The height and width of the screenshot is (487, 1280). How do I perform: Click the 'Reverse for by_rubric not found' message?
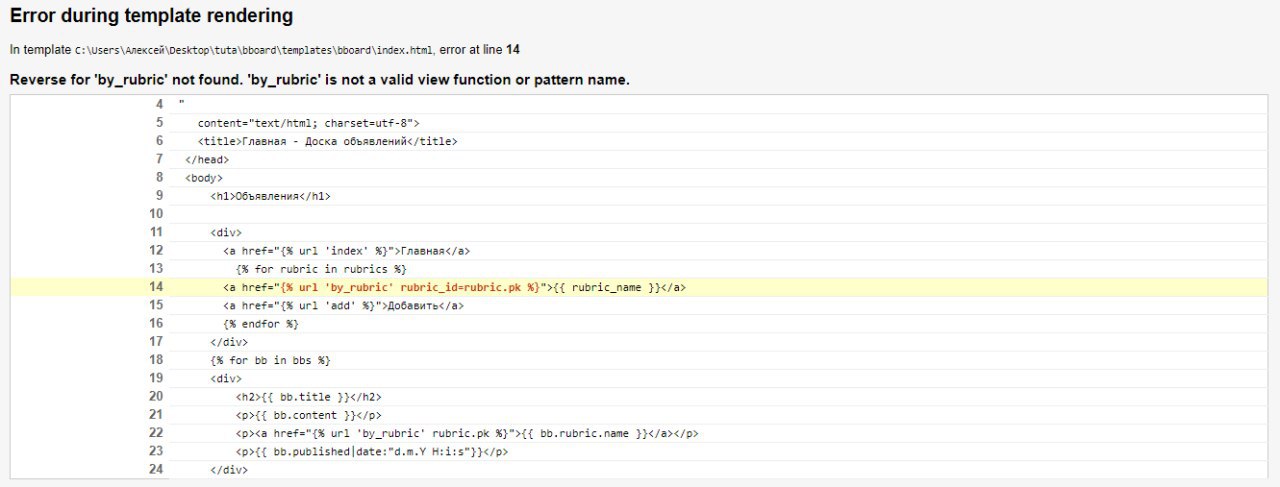coord(319,80)
